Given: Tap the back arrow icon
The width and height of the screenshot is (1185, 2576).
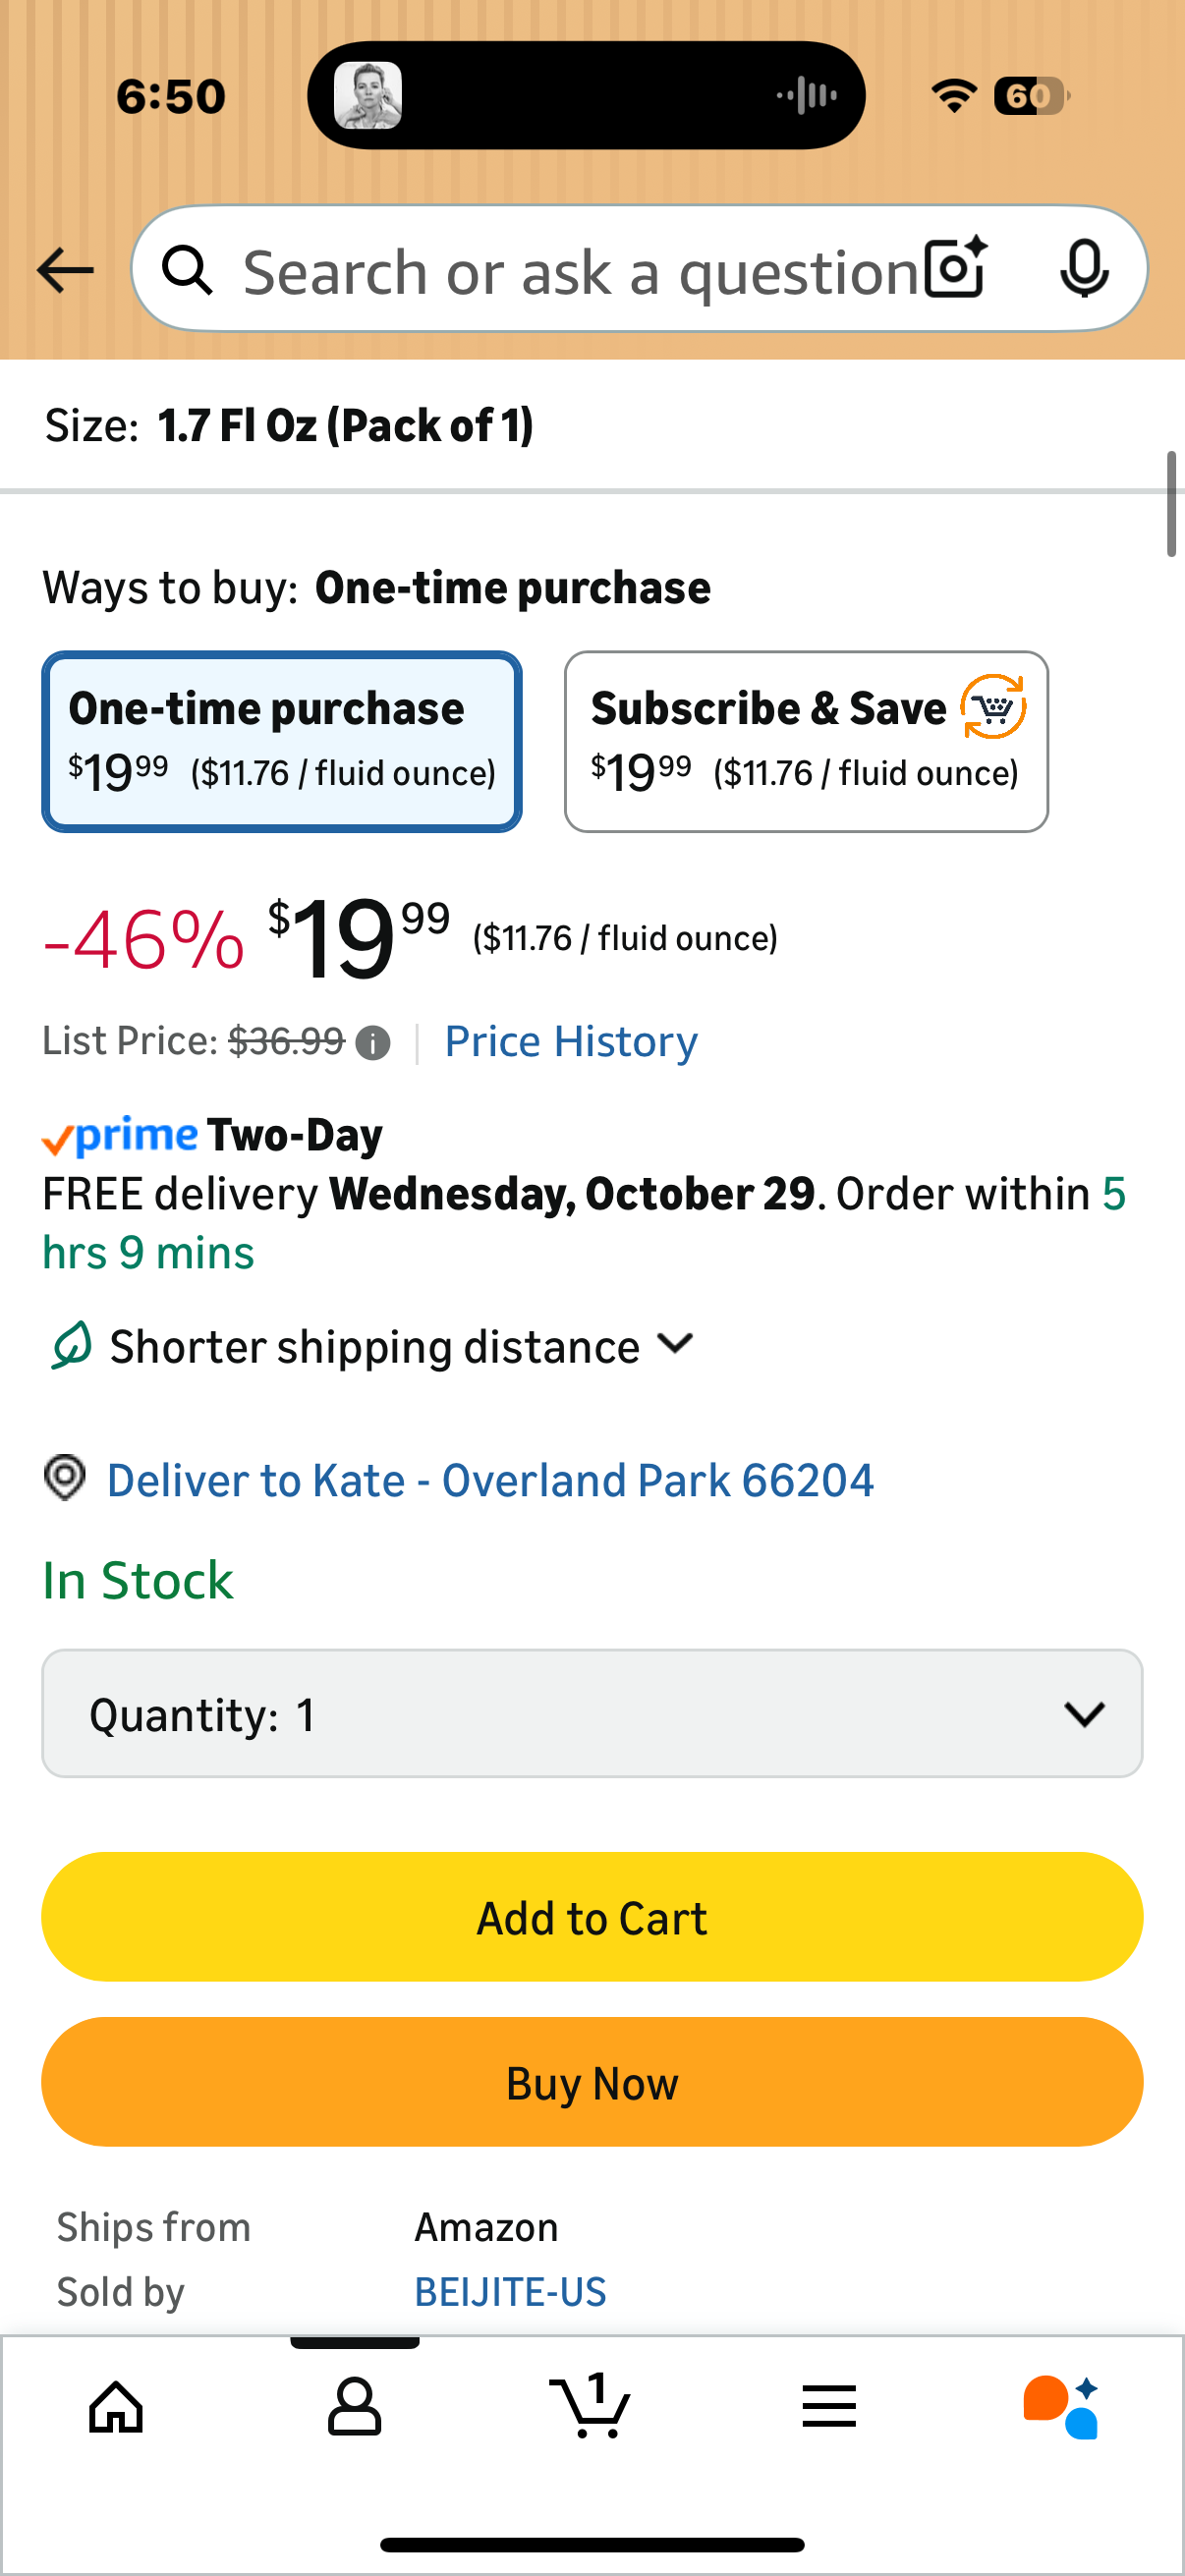Looking at the screenshot, I should click(x=65, y=270).
